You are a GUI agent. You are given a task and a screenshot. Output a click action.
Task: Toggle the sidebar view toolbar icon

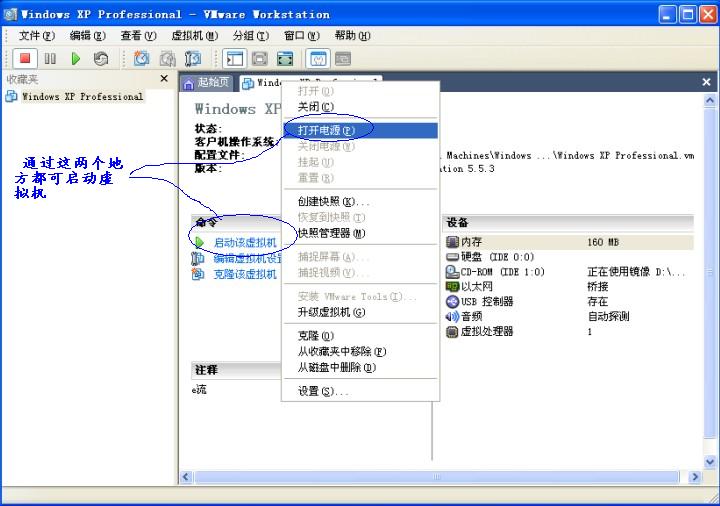click(x=236, y=59)
